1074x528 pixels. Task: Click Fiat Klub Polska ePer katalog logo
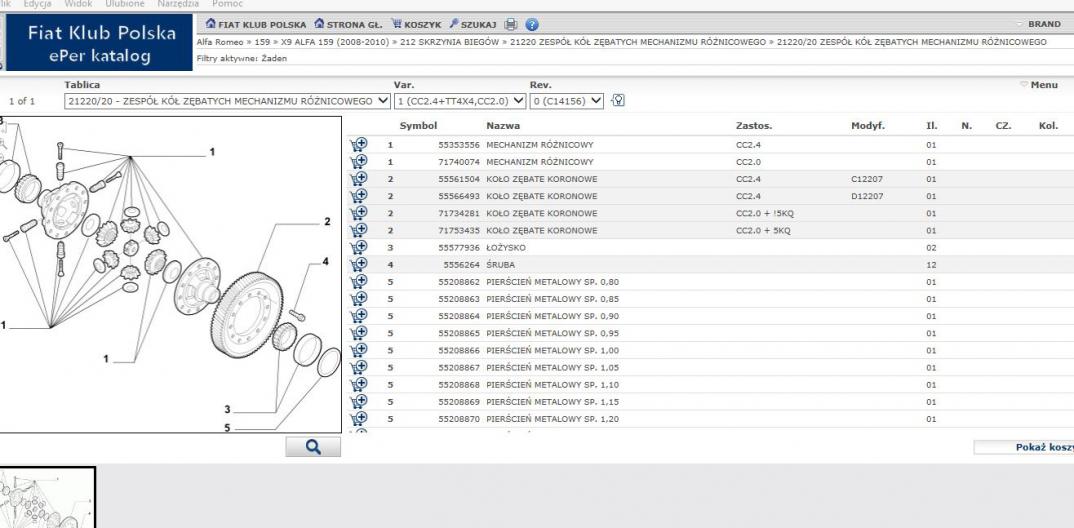pos(100,43)
